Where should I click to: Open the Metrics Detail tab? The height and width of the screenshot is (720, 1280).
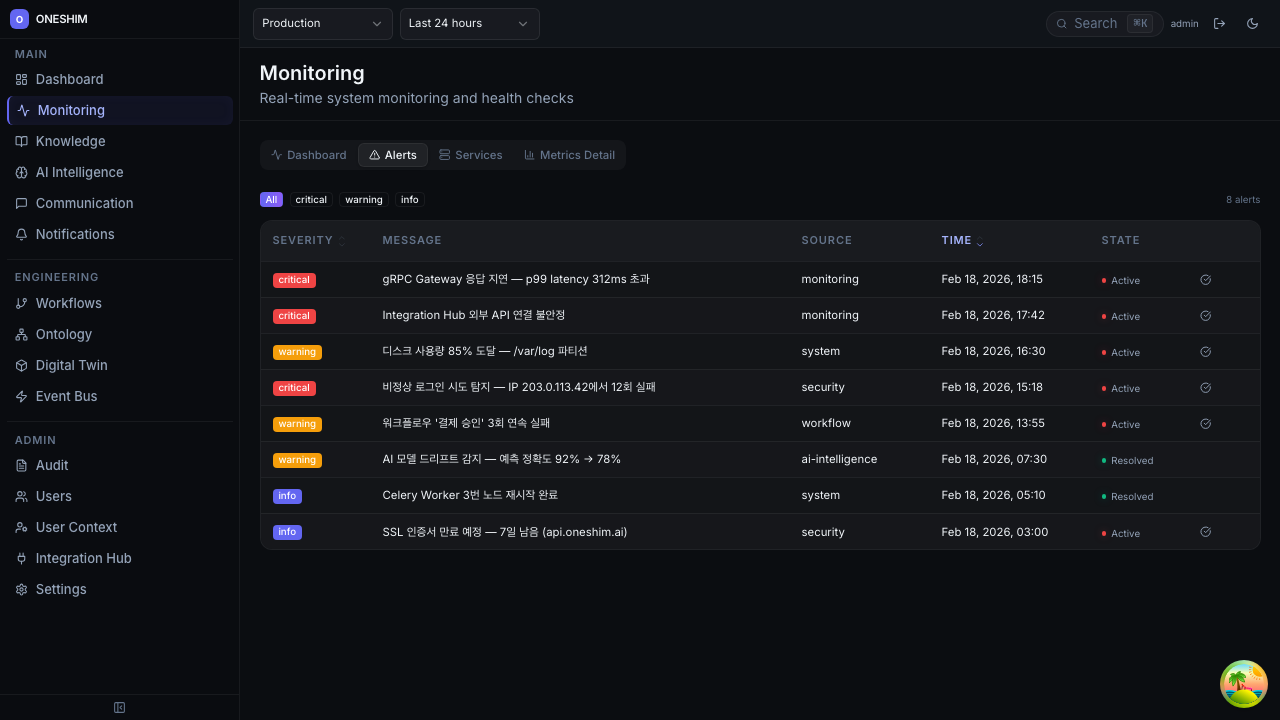569,155
